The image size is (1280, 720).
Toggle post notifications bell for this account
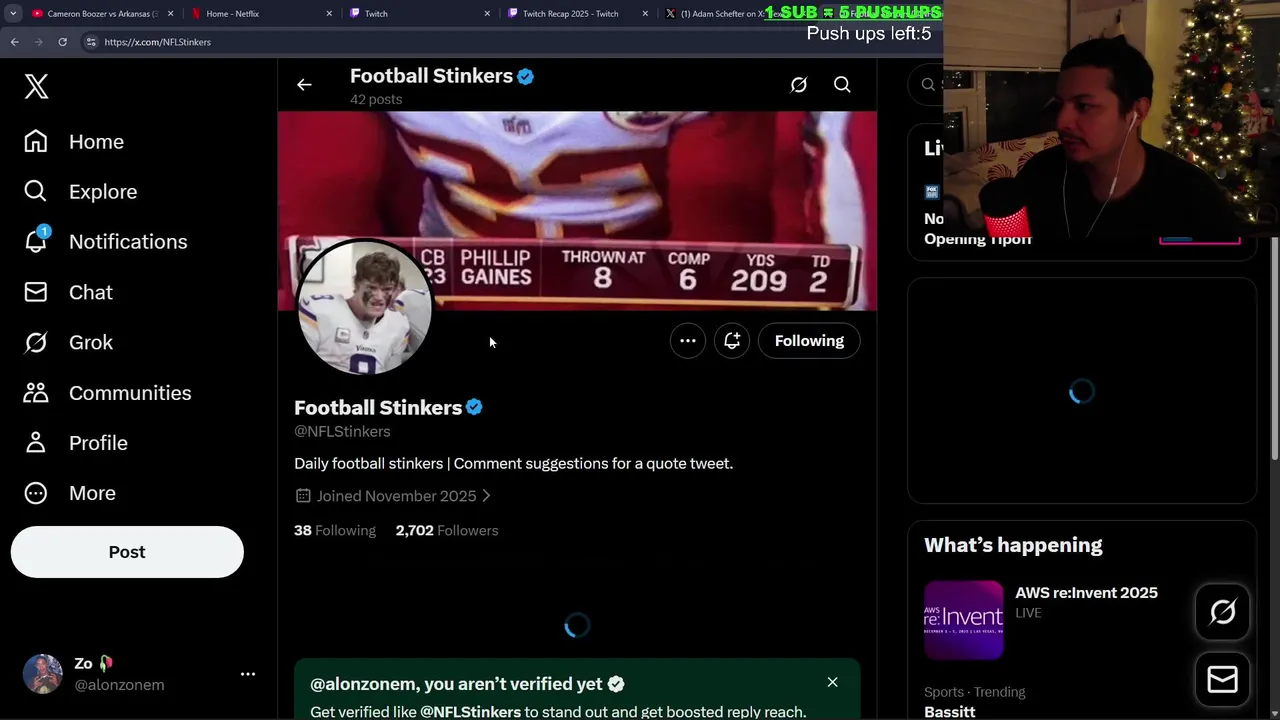732,341
